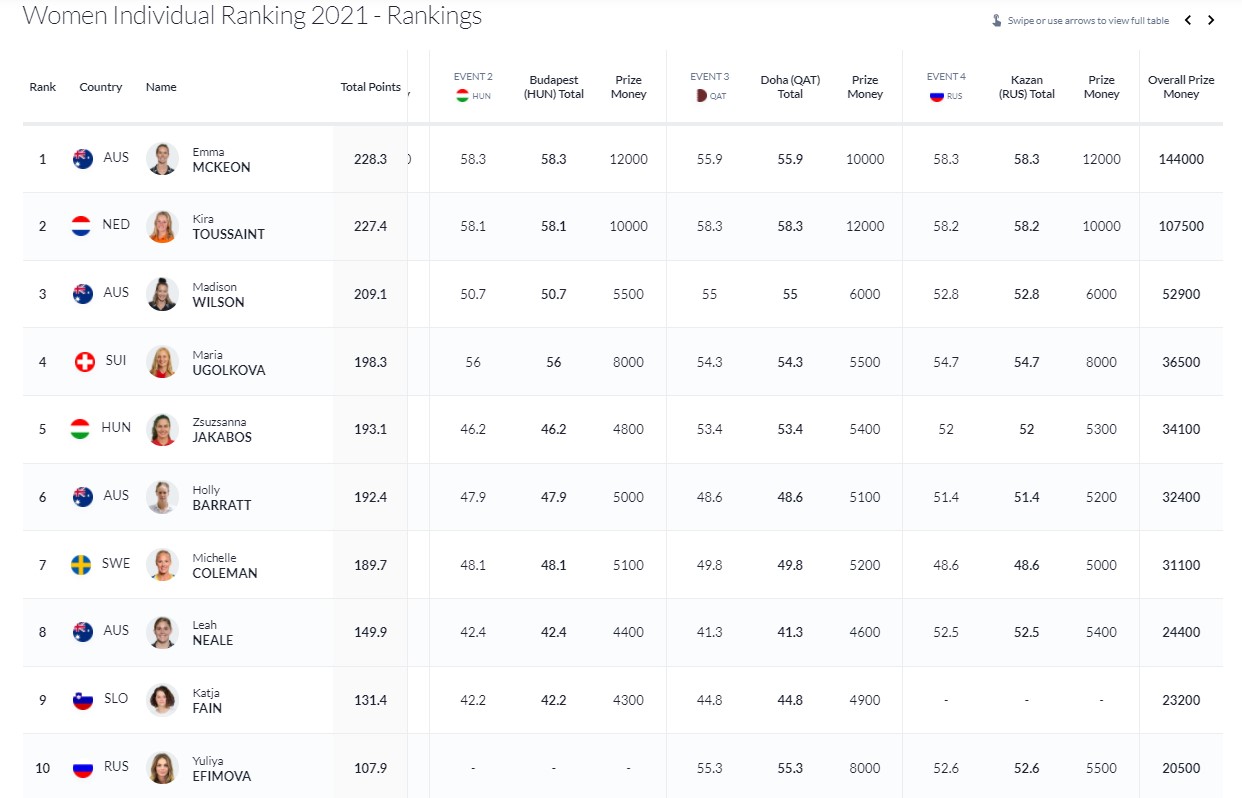
Task: Click the Switzerland flag beside SUI
Action: tap(85, 361)
